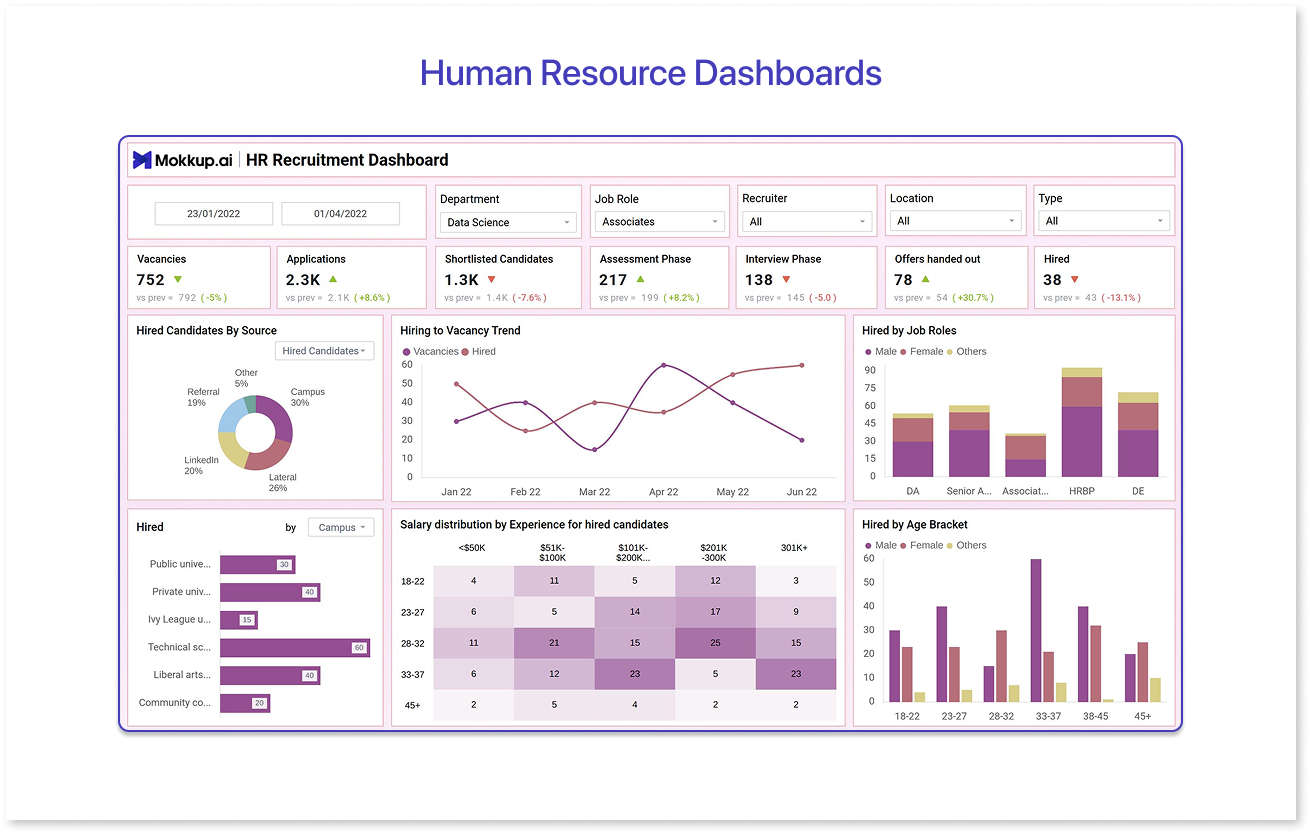Click the Assessment Phase green trend triangle
The image size is (1310, 834).
tap(640, 280)
